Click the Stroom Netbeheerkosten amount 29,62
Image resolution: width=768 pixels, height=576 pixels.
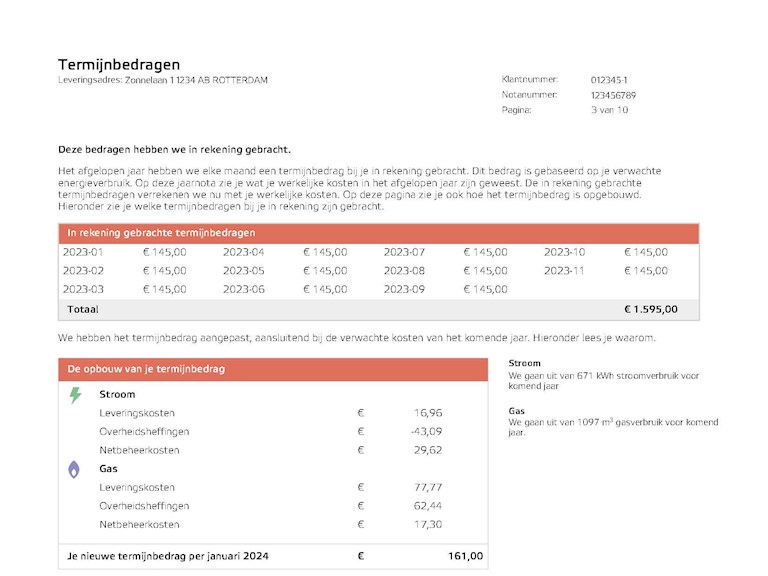point(426,450)
